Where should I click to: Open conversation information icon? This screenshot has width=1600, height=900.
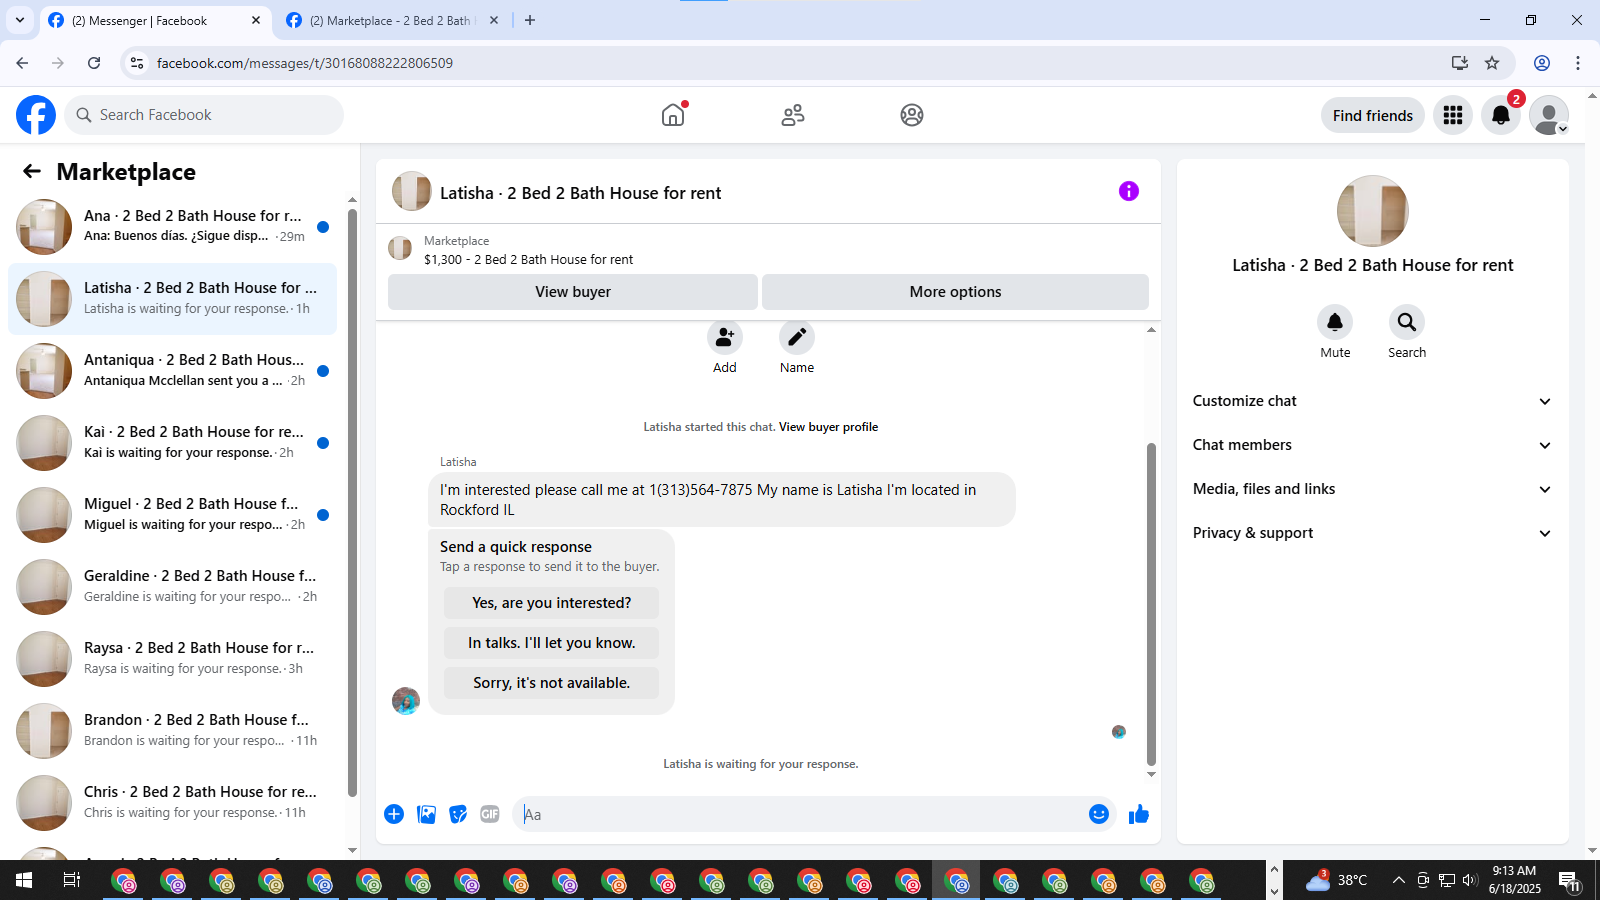click(x=1129, y=191)
